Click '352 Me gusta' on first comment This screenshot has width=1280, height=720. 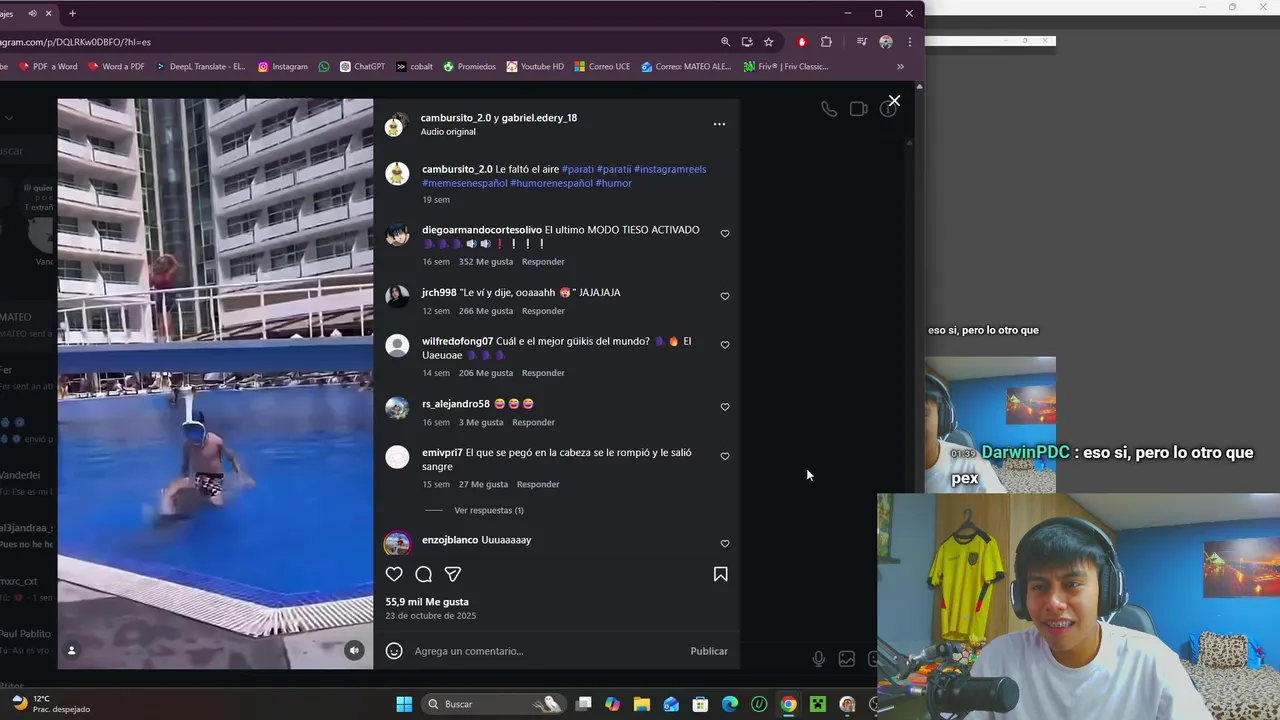tap(486, 262)
